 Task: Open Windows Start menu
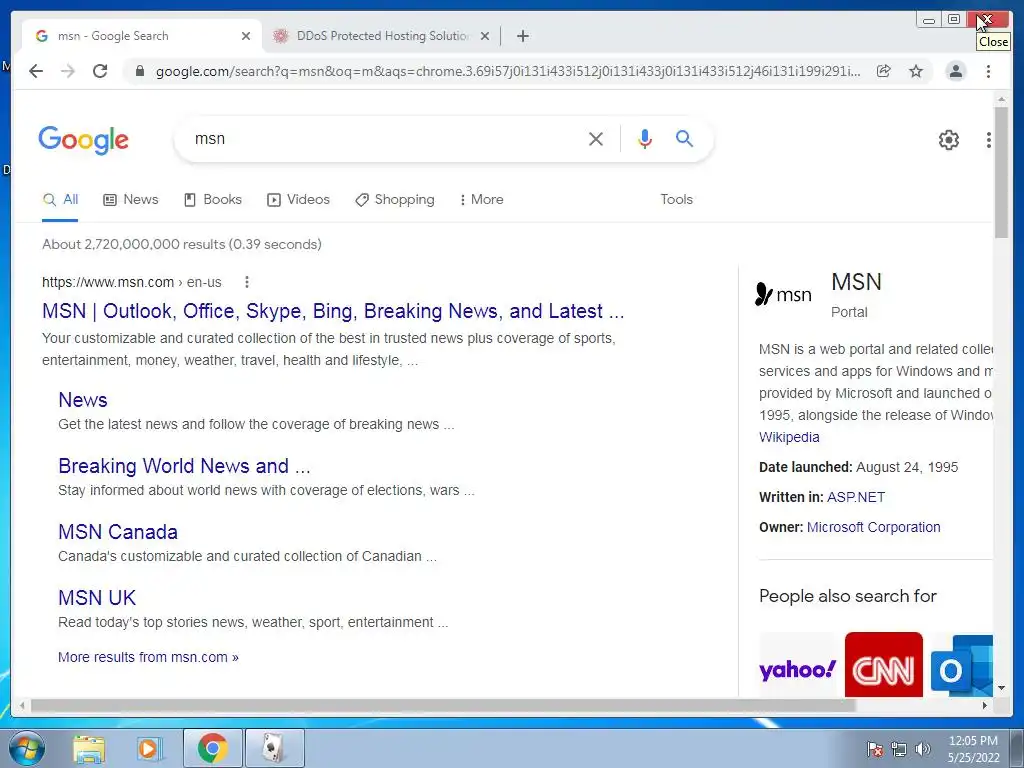(x=27, y=748)
